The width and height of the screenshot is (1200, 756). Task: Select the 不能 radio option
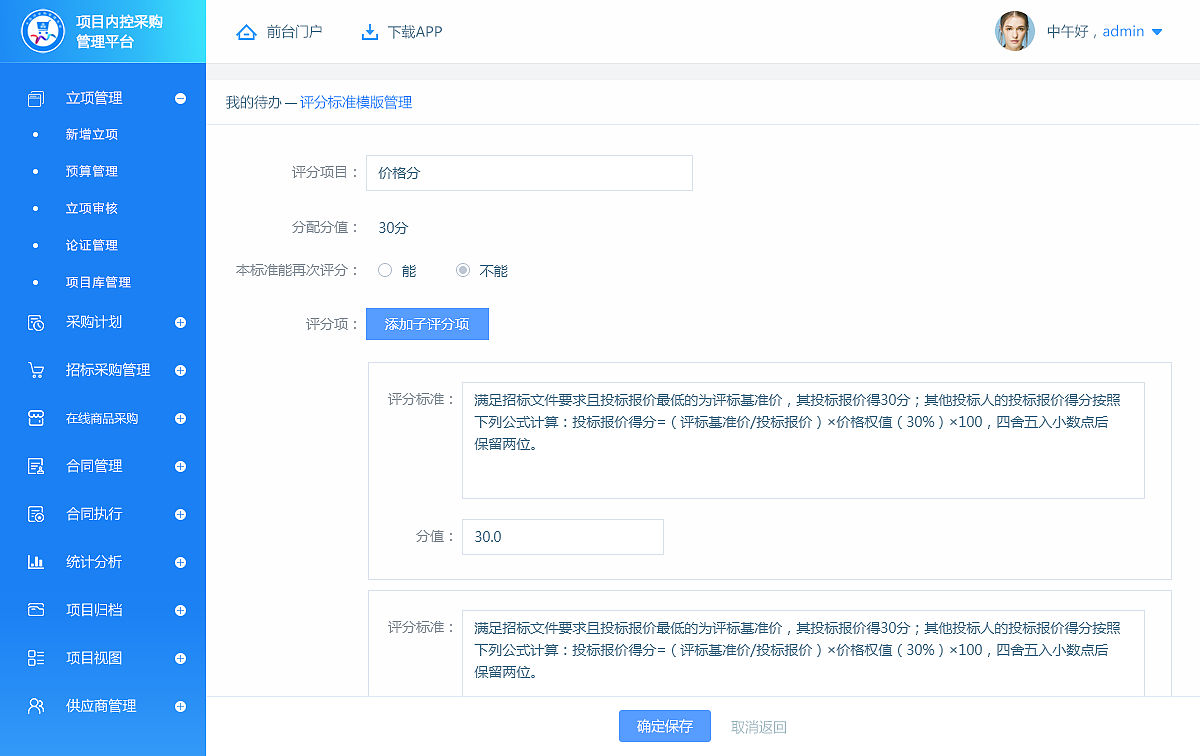(x=462, y=269)
